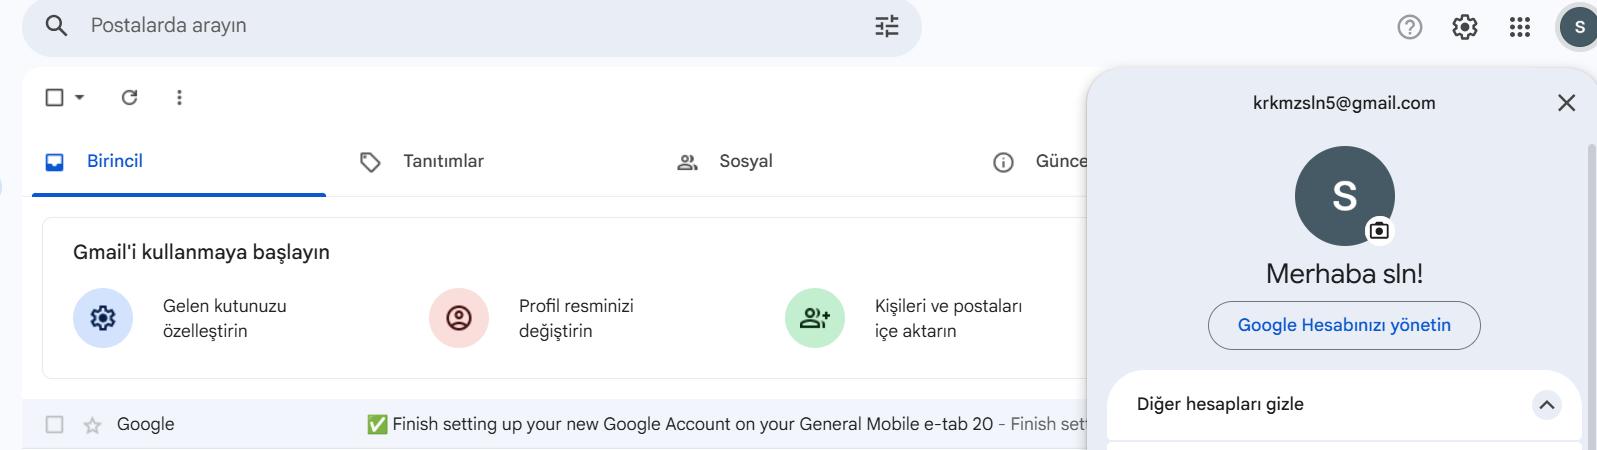Open search filter options icon
The image size is (1597, 450).
(x=887, y=26)
